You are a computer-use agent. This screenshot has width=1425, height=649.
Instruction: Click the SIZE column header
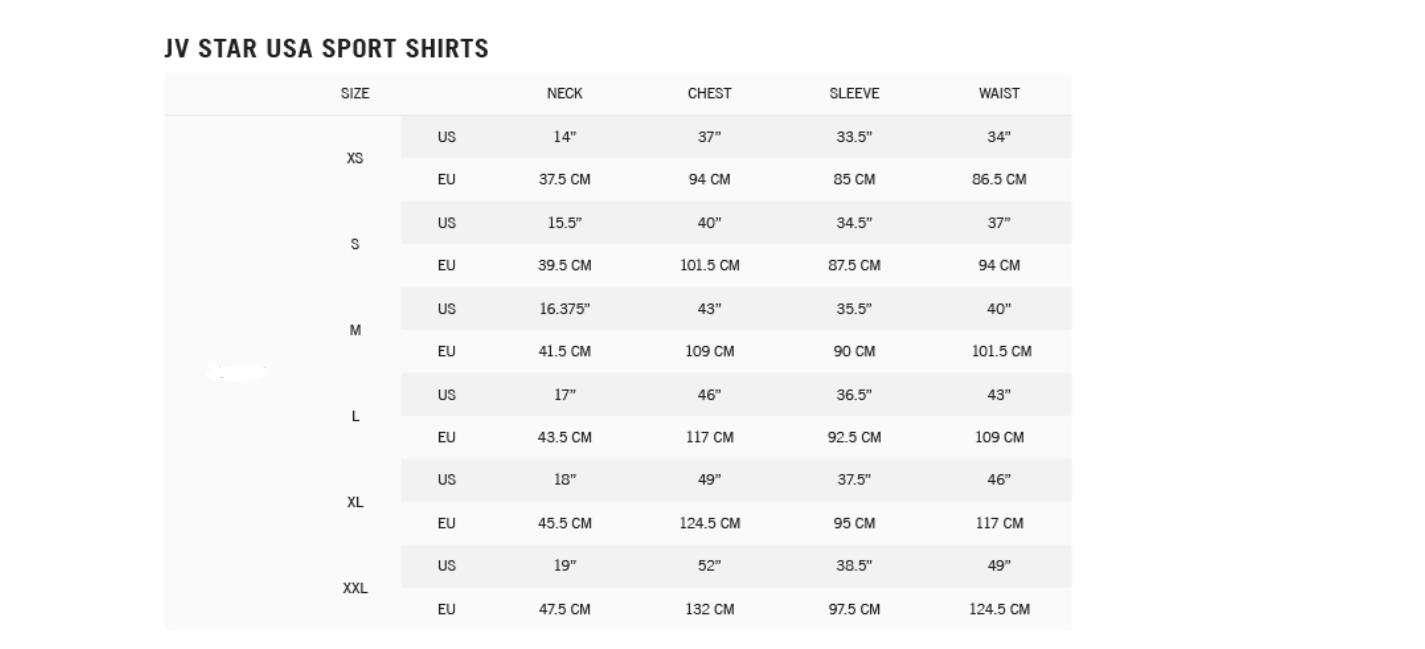click(355, 93)
